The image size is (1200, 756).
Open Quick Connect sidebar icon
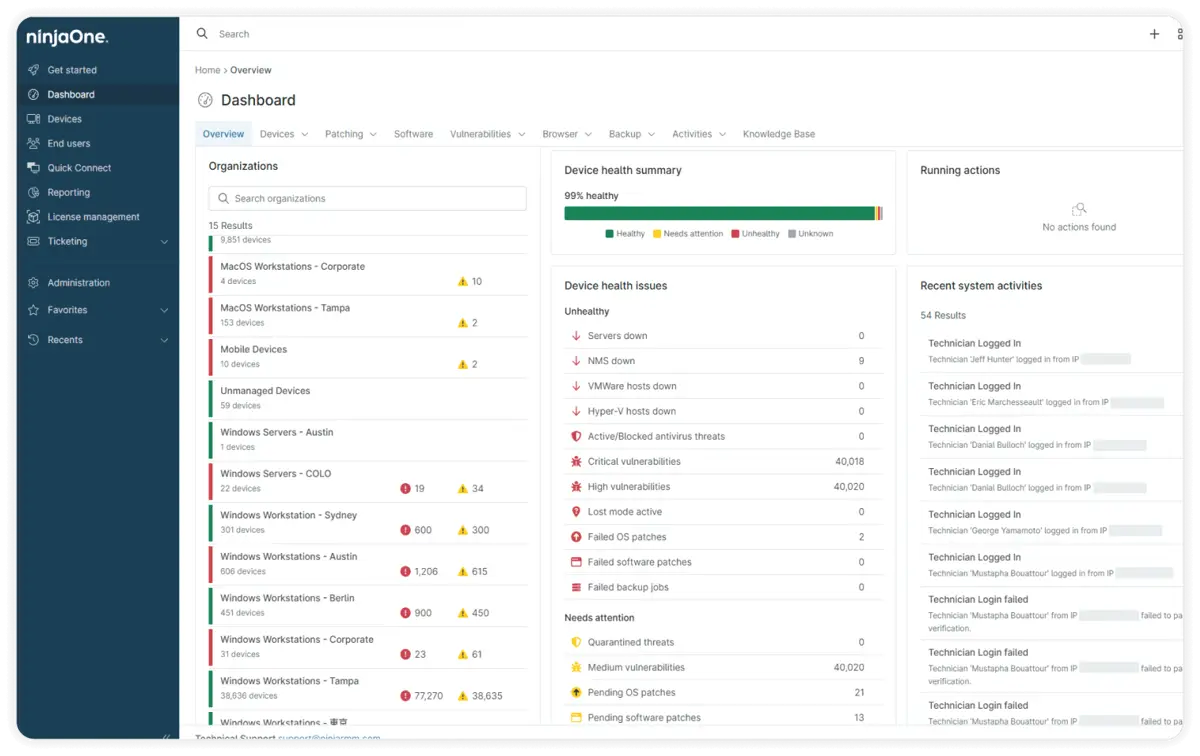pyautogui.click(x=34, y=168)
